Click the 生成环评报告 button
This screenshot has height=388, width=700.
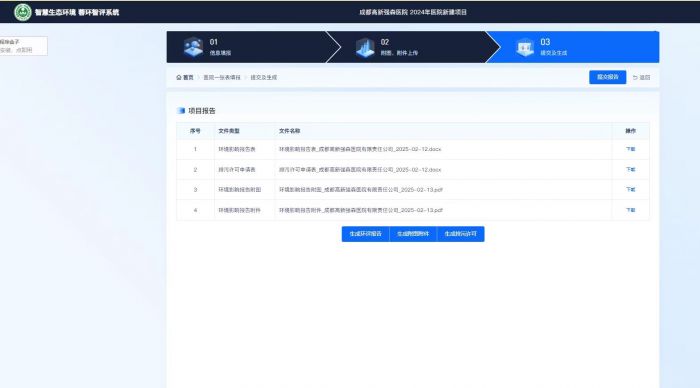(366, 234)
